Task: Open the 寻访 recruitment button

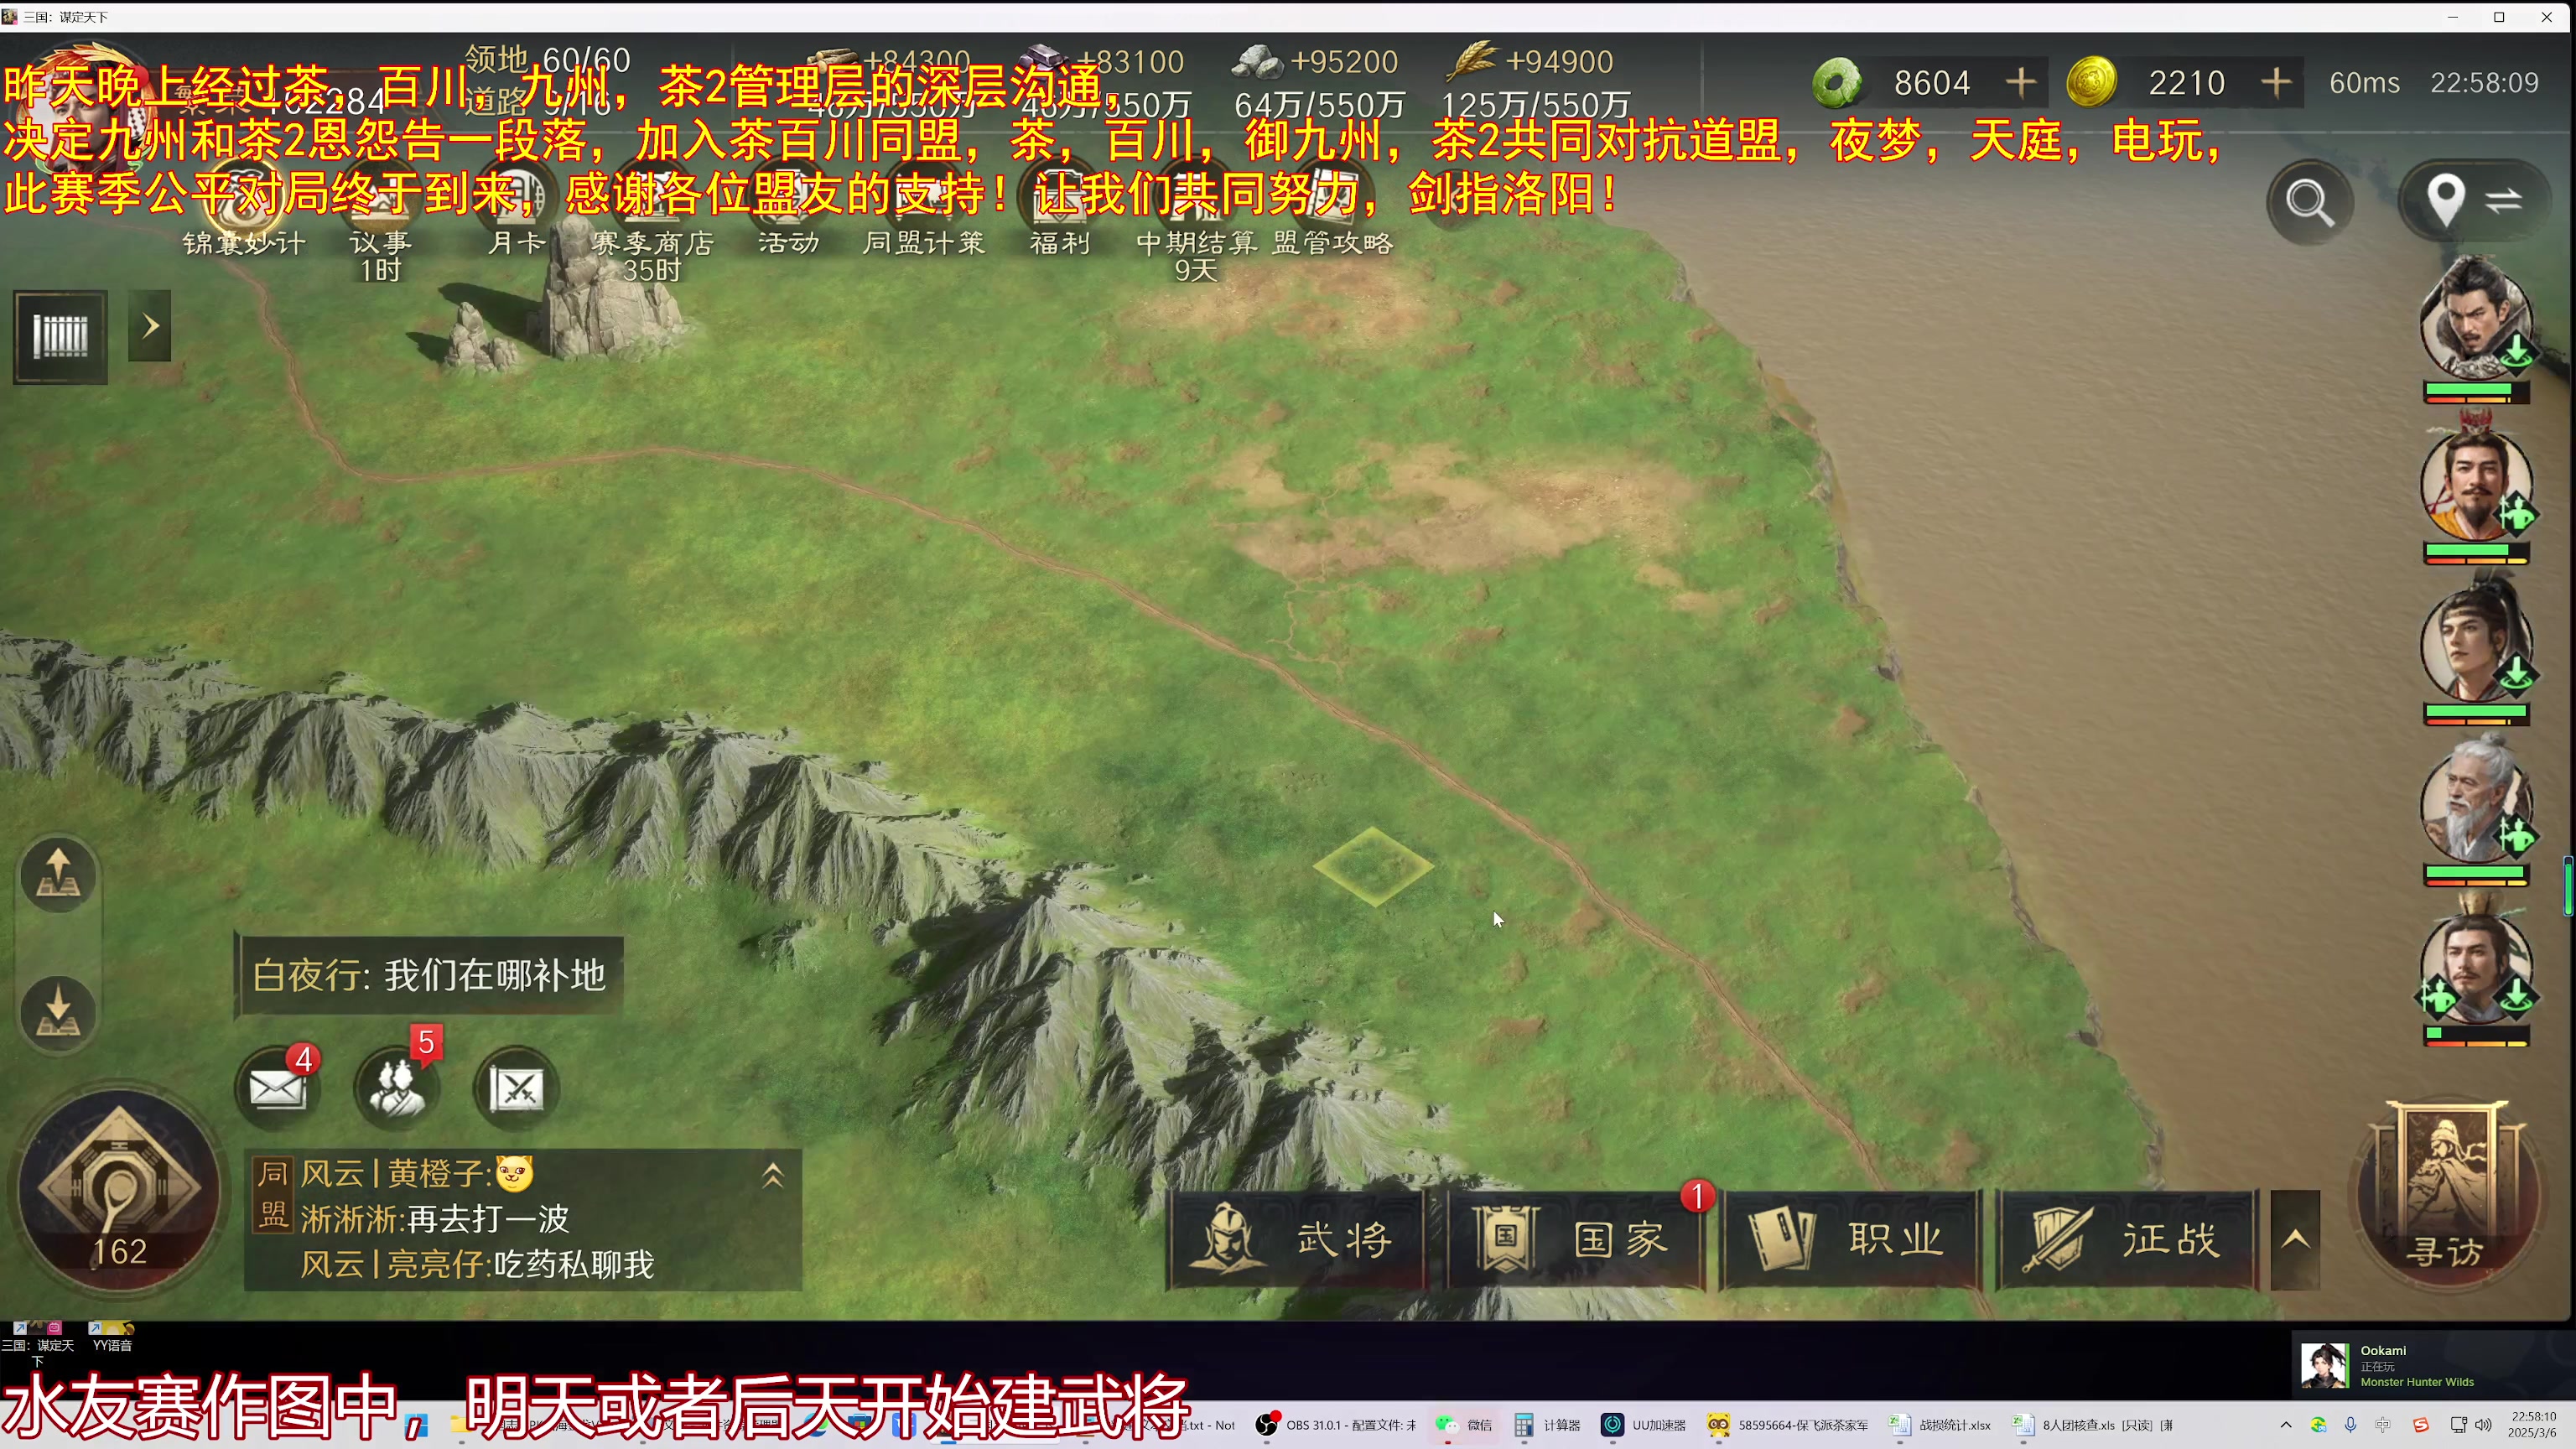Action: (2447, 1196)
